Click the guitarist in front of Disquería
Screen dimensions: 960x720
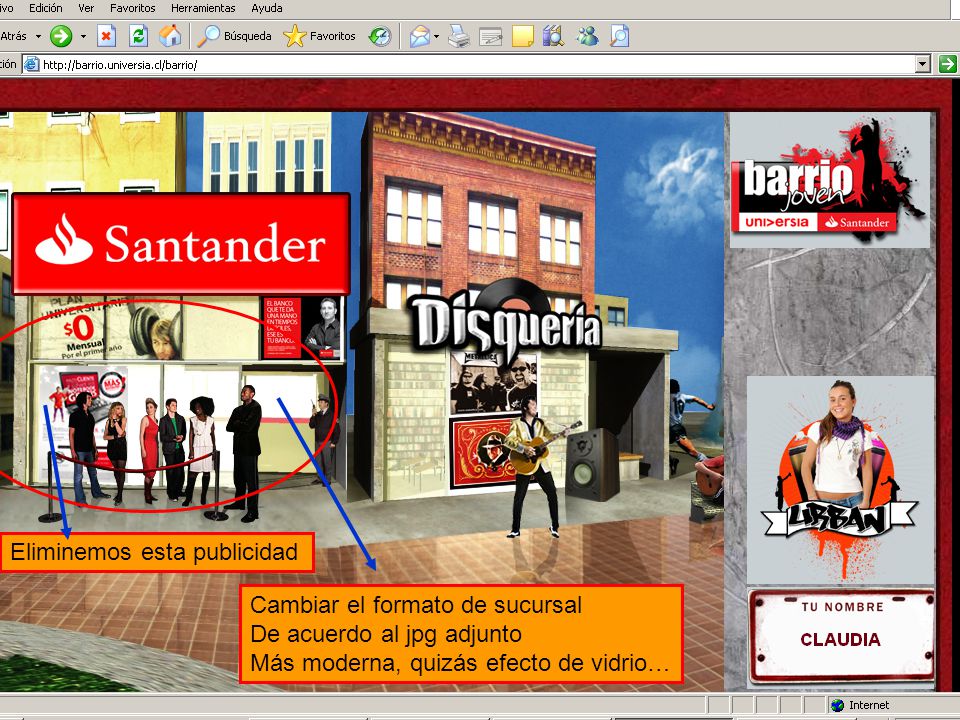pos(534,467)
